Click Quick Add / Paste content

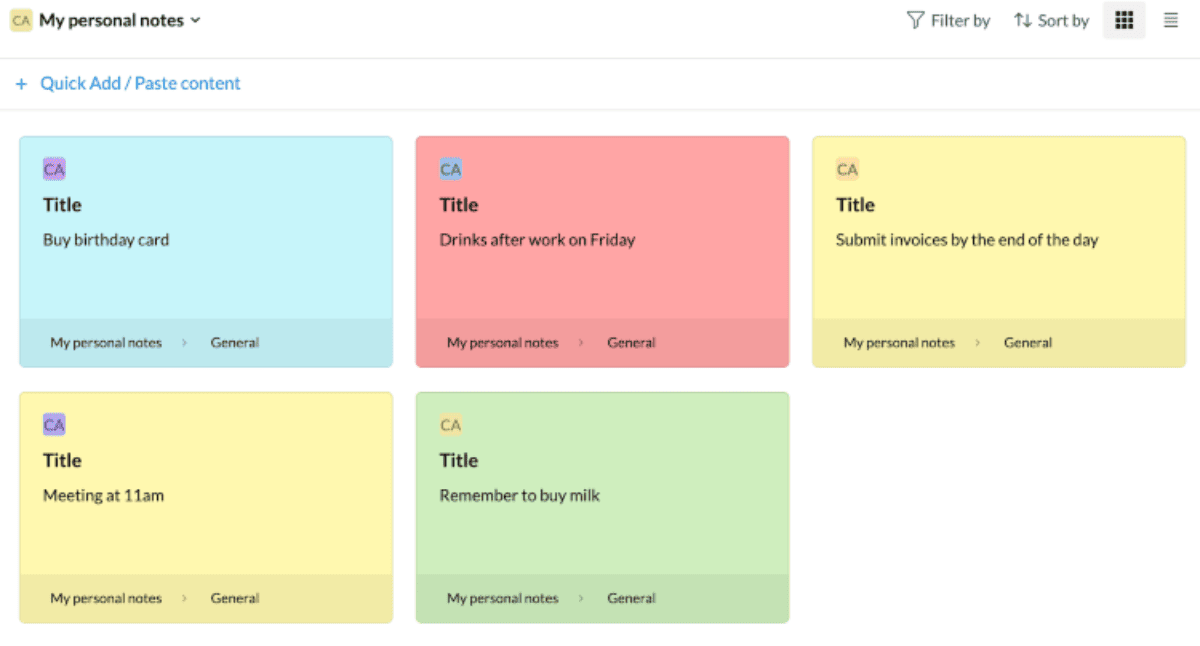(140, 84)
